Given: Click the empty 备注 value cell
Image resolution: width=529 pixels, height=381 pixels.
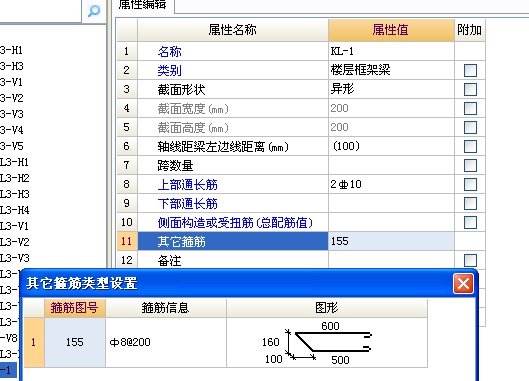Looking at the screenshot, I should (x=391, y=260).
